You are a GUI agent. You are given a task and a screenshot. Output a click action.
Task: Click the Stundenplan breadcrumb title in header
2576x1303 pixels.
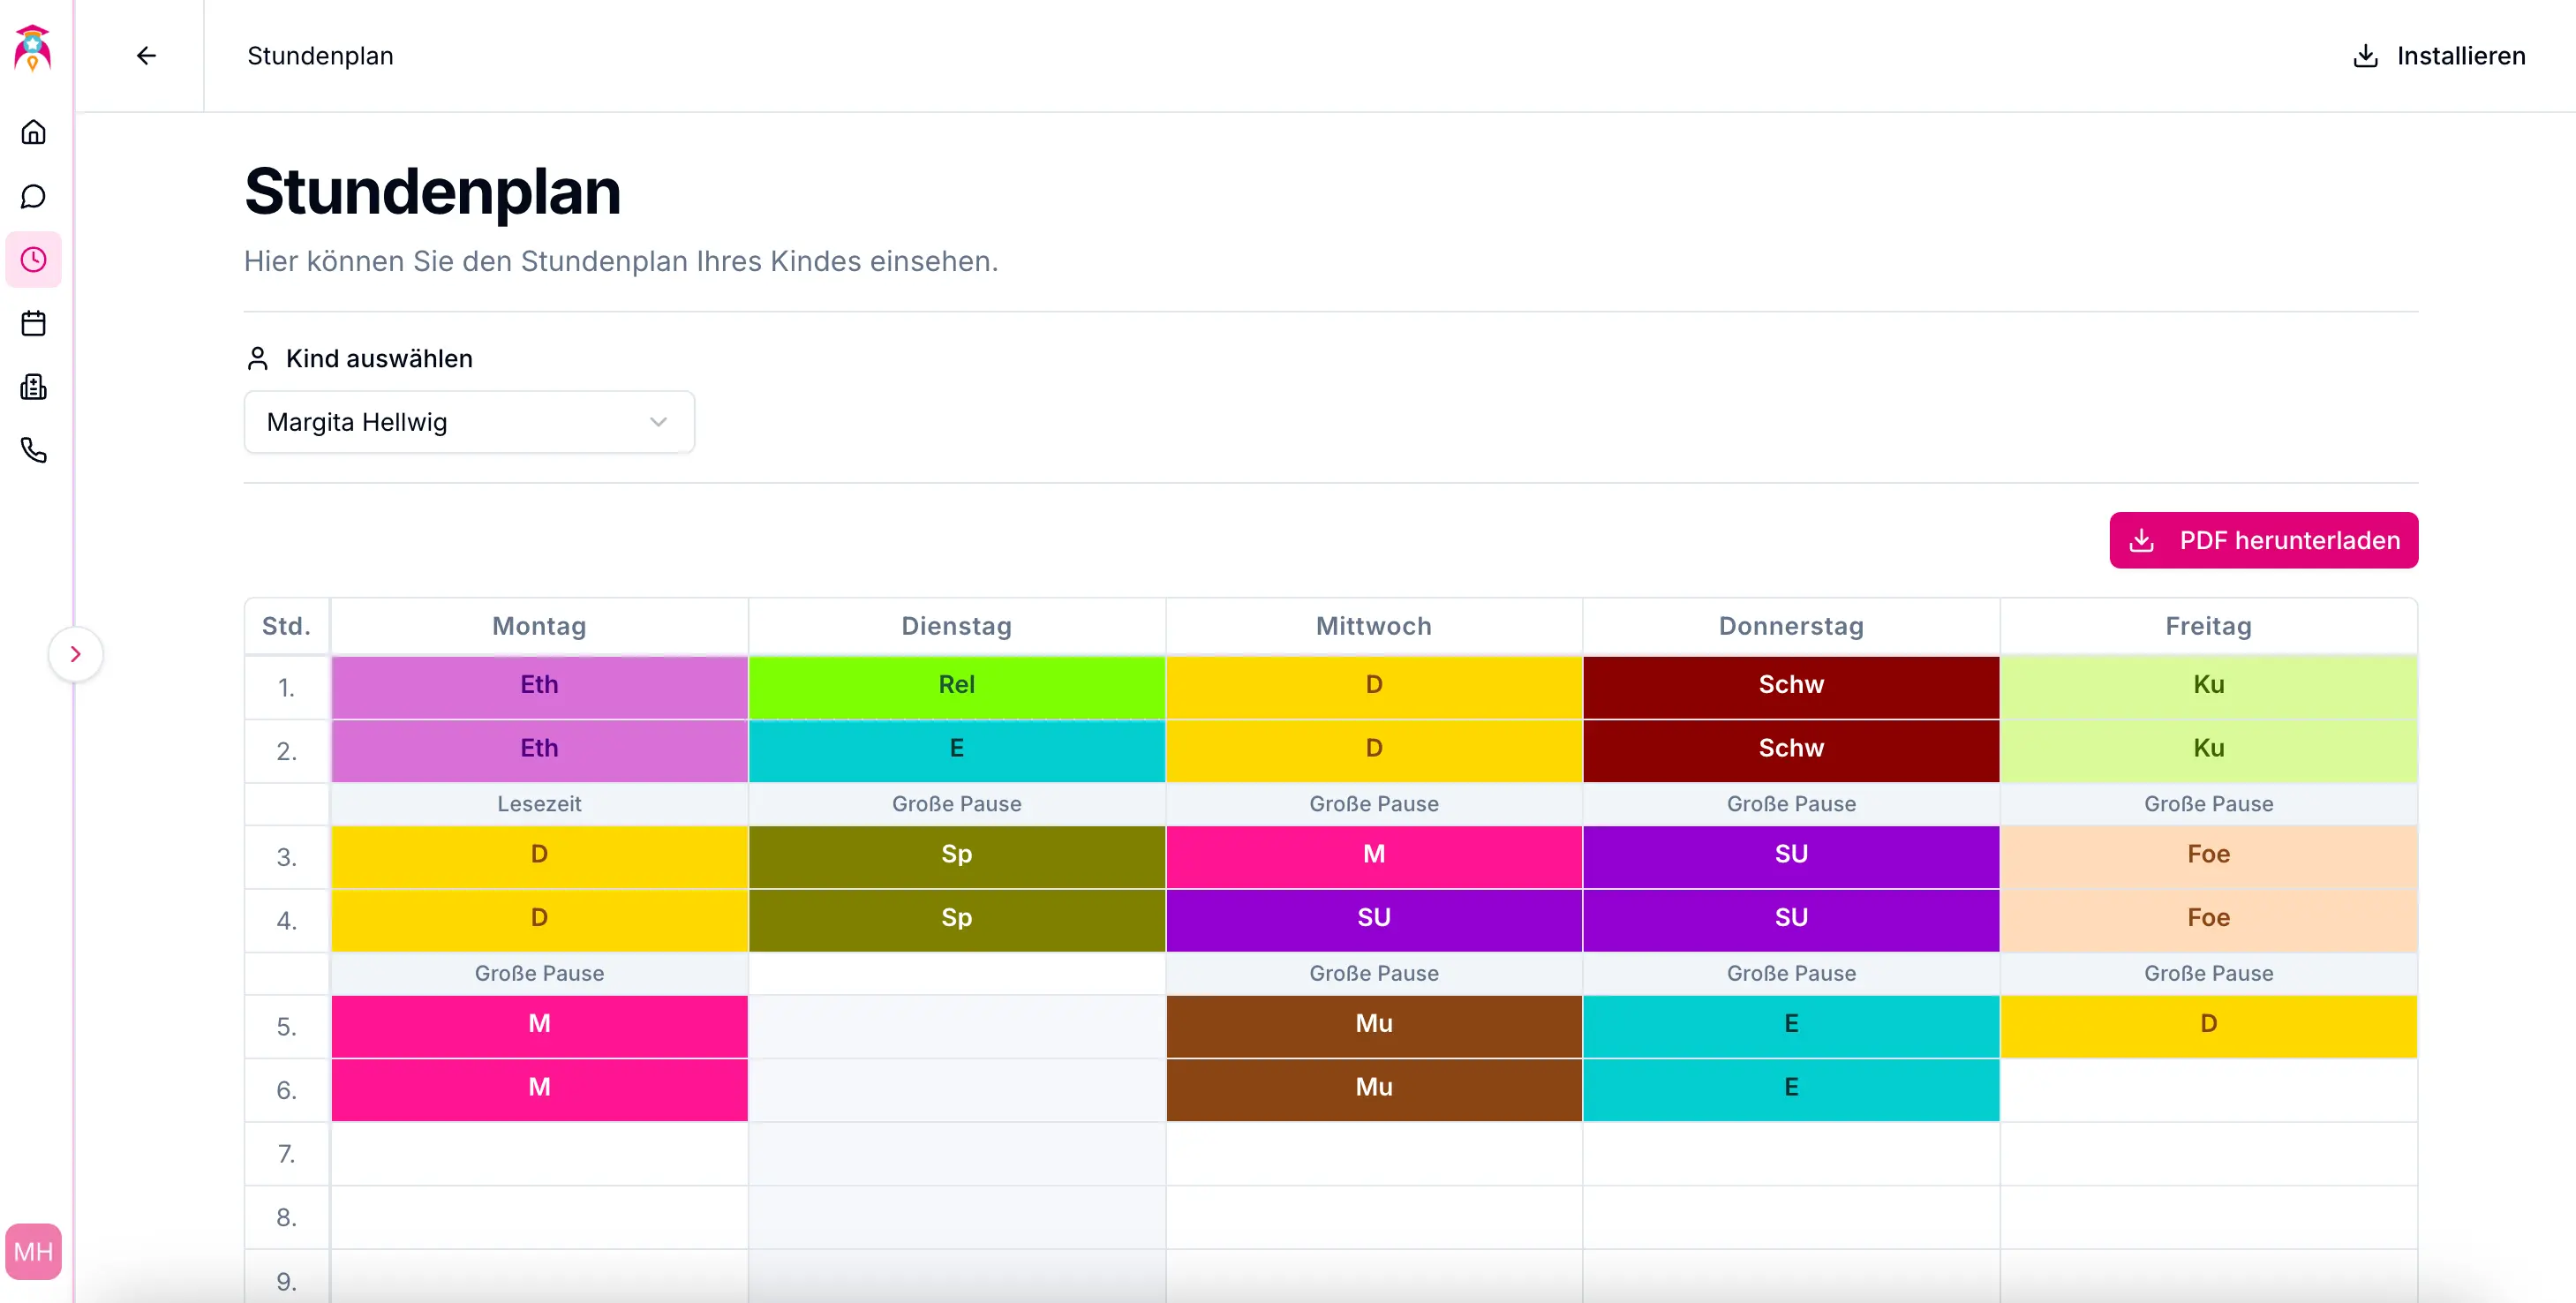[320, 56]
